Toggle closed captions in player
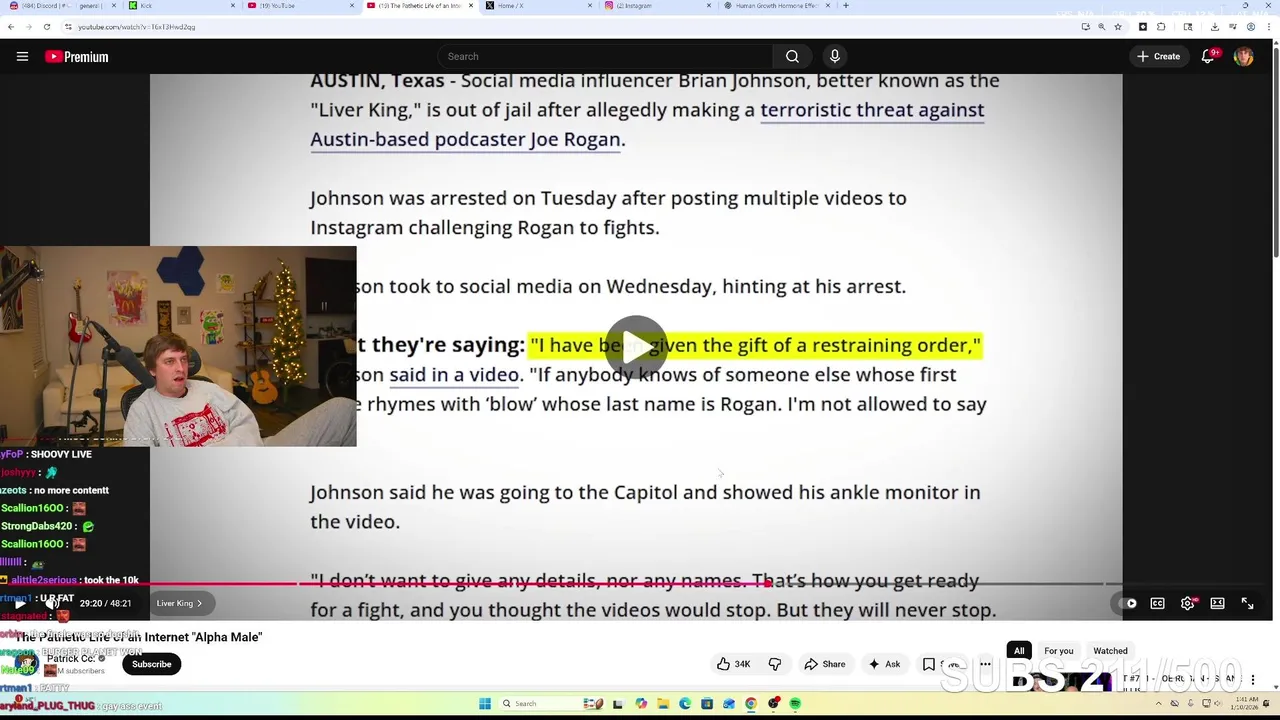This screenshot has height=720, width=1280. coord(1157,603)
